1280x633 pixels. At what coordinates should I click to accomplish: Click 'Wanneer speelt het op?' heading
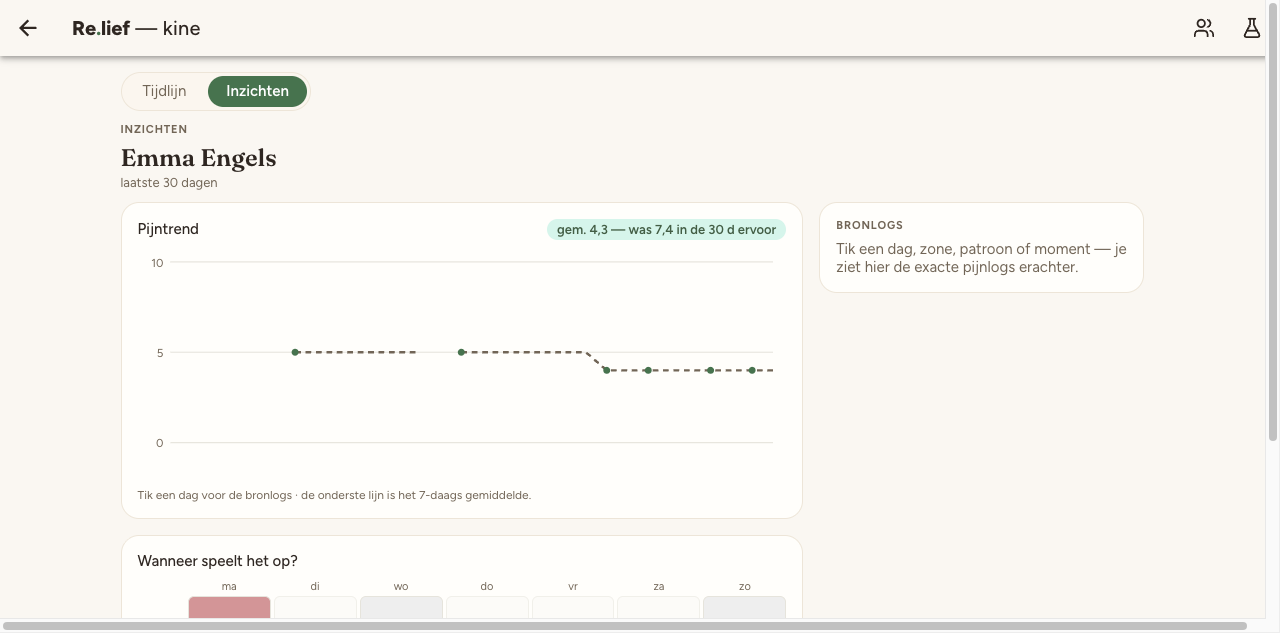click(x=217, y=561)
